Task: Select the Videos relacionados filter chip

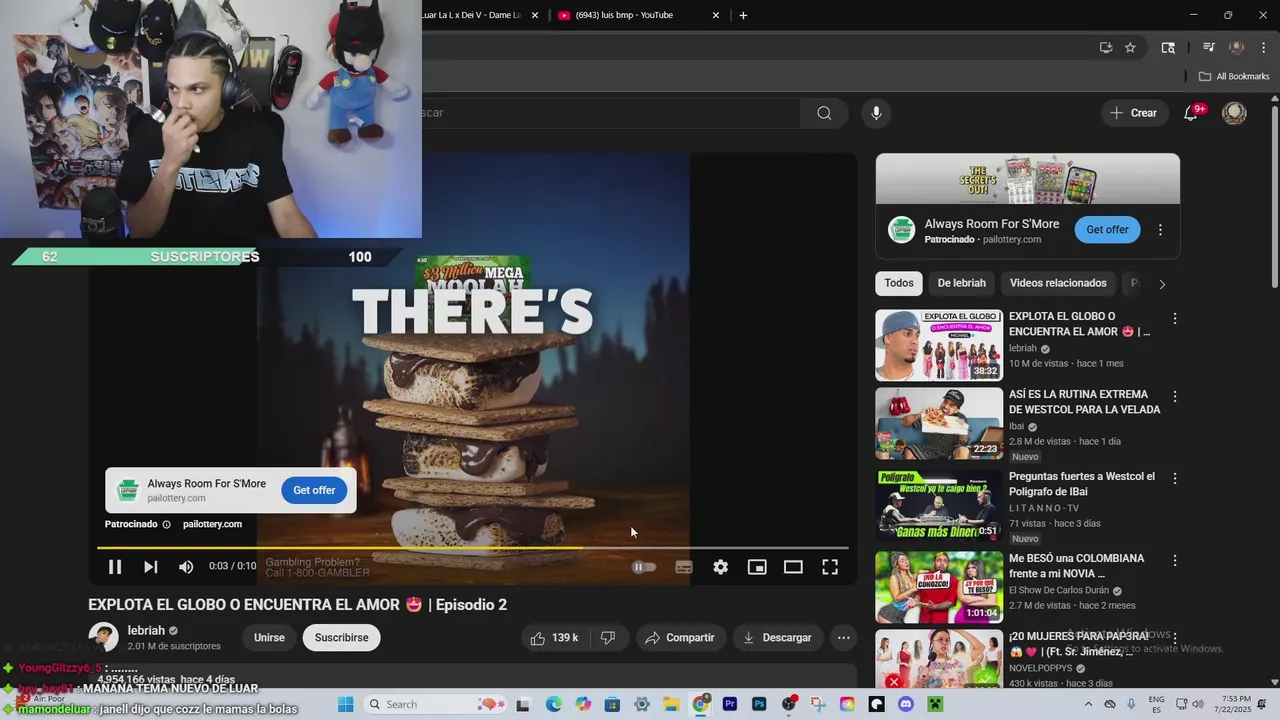Action: [1058, 283]
